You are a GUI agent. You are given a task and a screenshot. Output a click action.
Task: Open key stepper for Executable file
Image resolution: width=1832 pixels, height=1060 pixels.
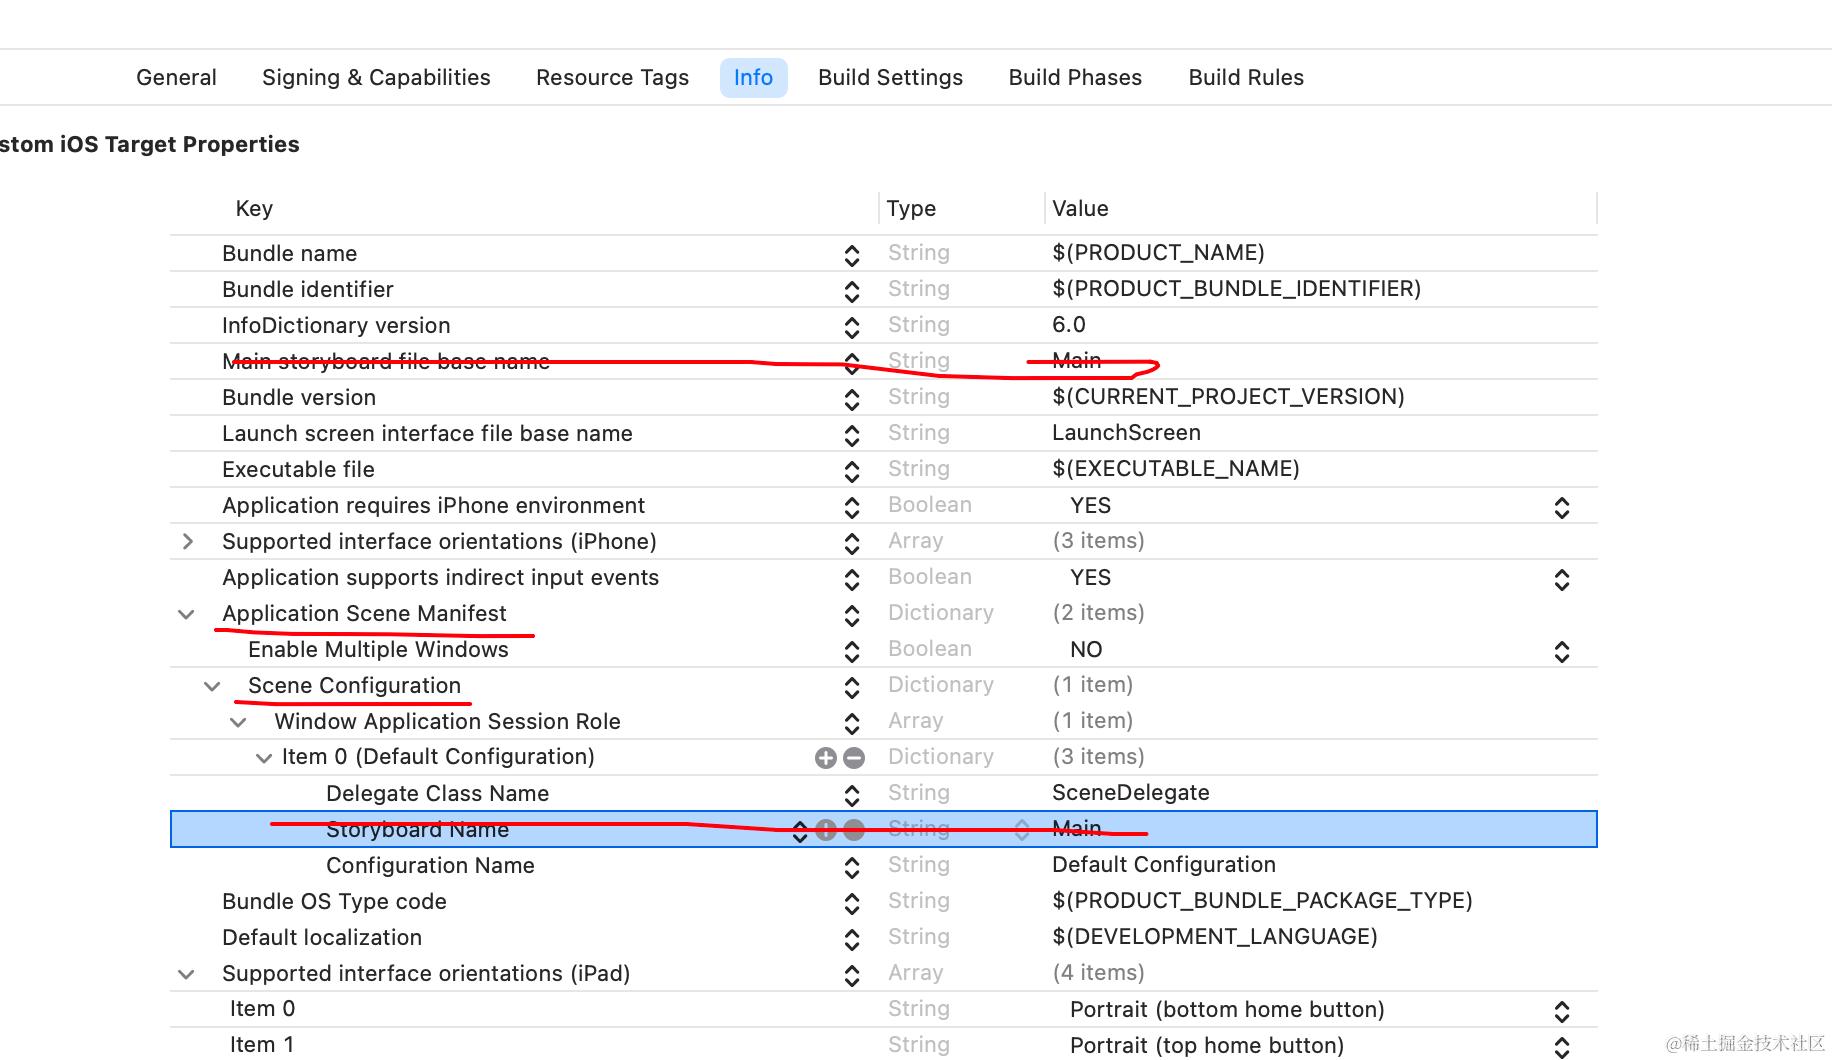pyautogui.click(x=852, y=471)
